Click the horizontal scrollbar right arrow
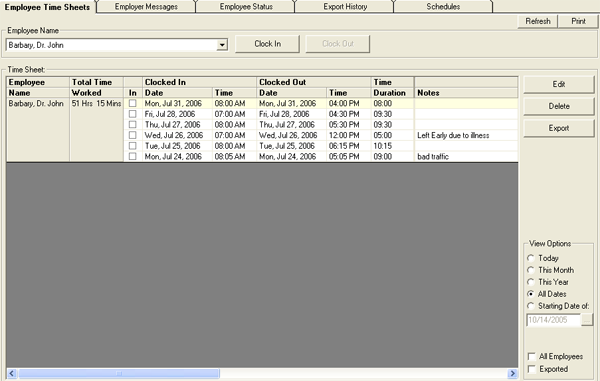The height and width of the screenshot is (381, 600). click(x=513, y=373)
